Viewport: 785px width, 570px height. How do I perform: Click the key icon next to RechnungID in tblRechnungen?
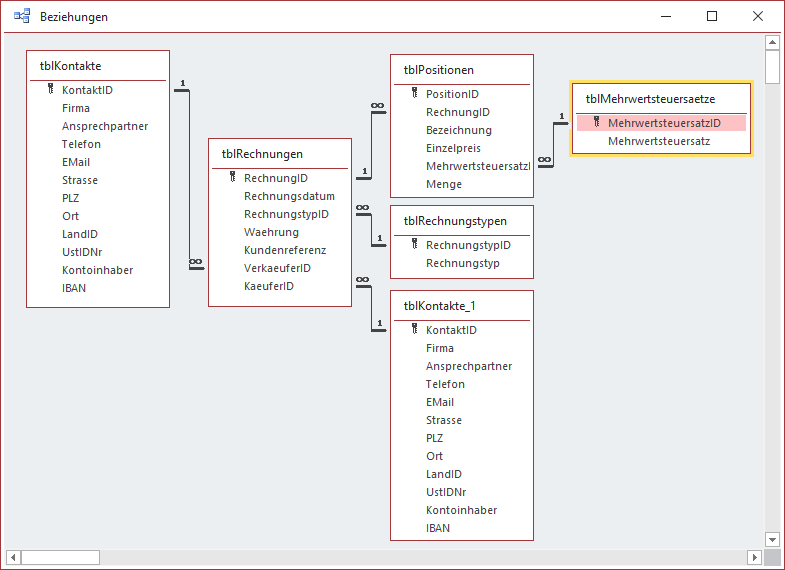coord(232,178)
